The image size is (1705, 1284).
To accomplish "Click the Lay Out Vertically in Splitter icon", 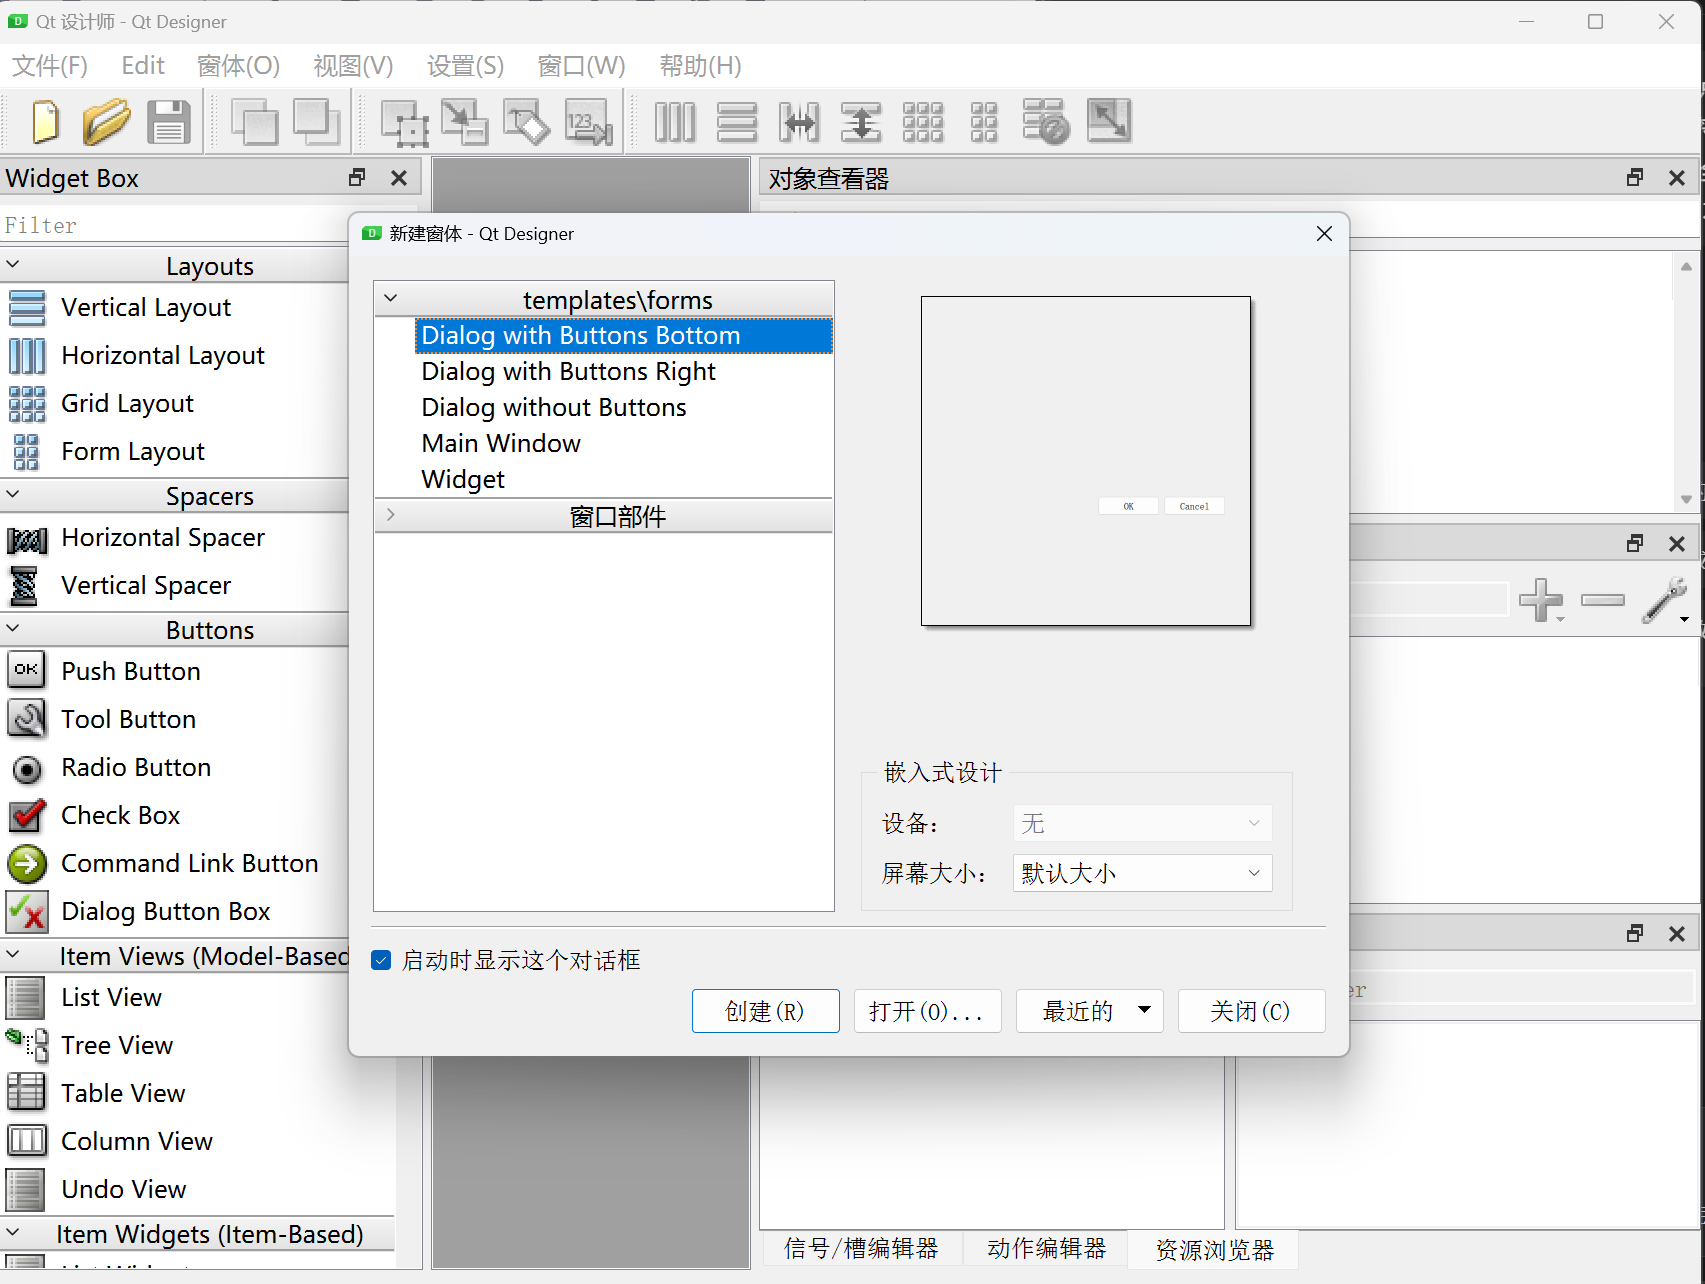I will [x=861, y=122].
